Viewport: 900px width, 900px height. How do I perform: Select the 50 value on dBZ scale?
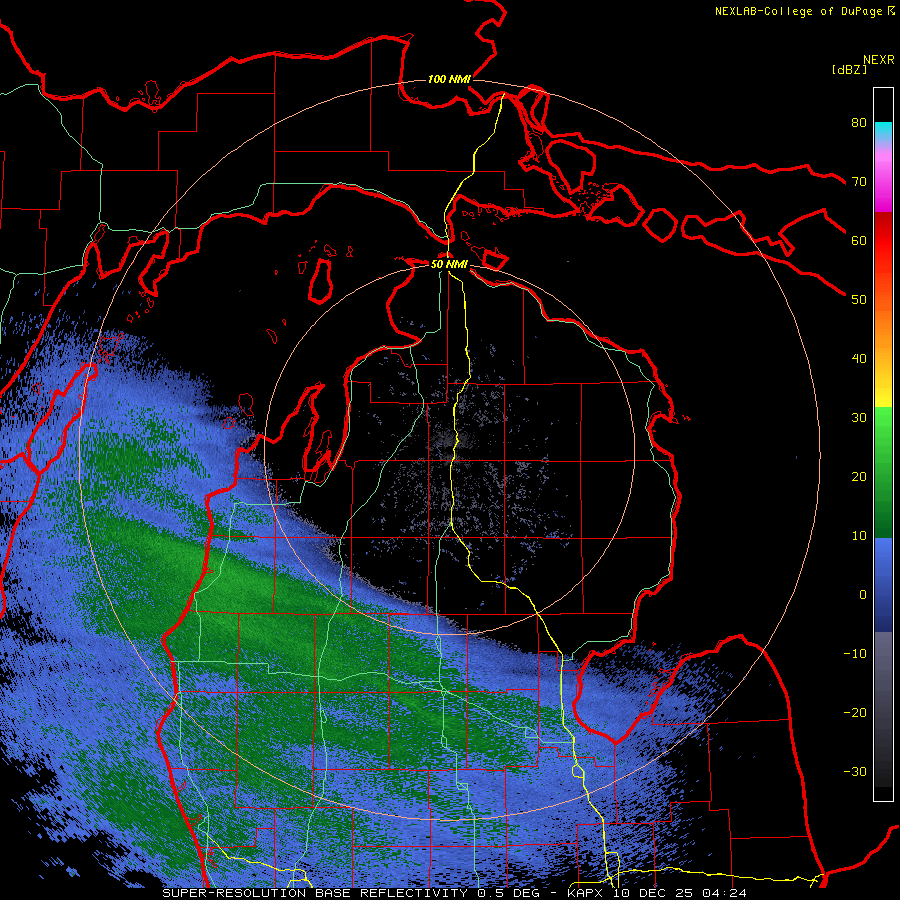[859, 300]
